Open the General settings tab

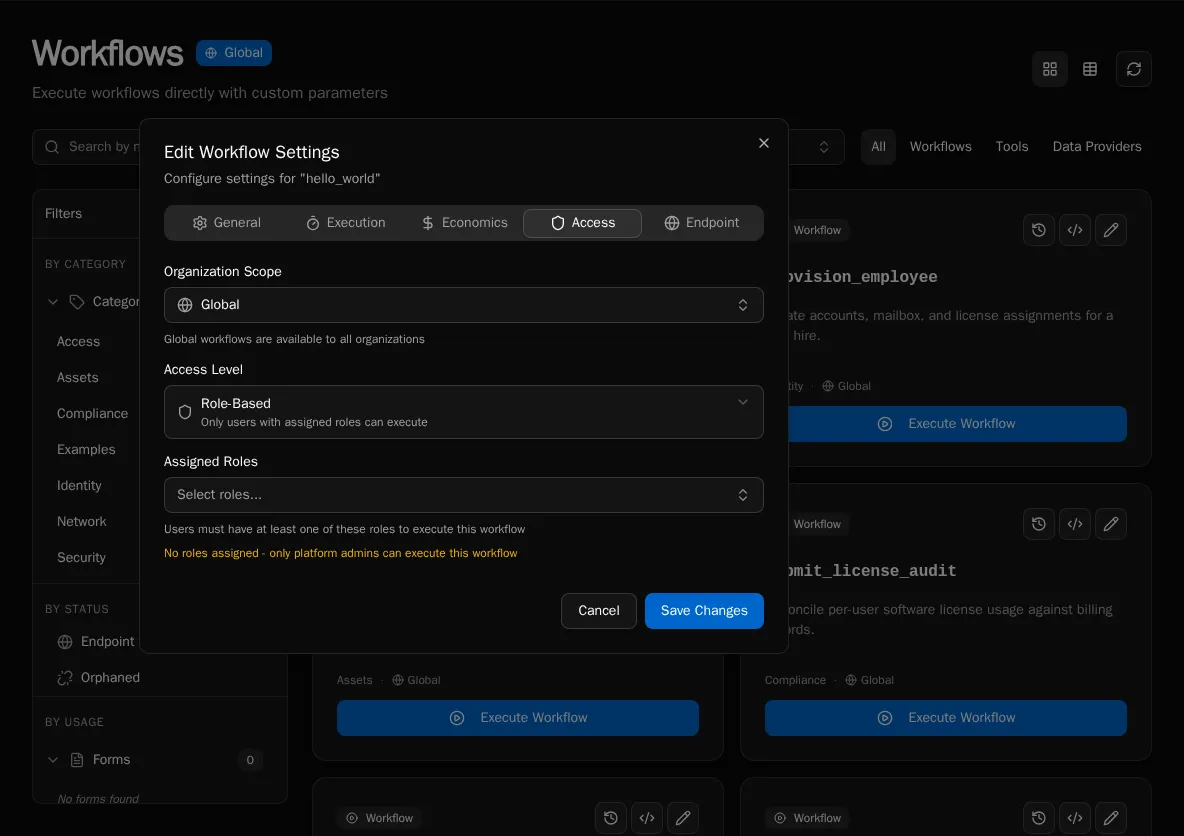(226, 223)
